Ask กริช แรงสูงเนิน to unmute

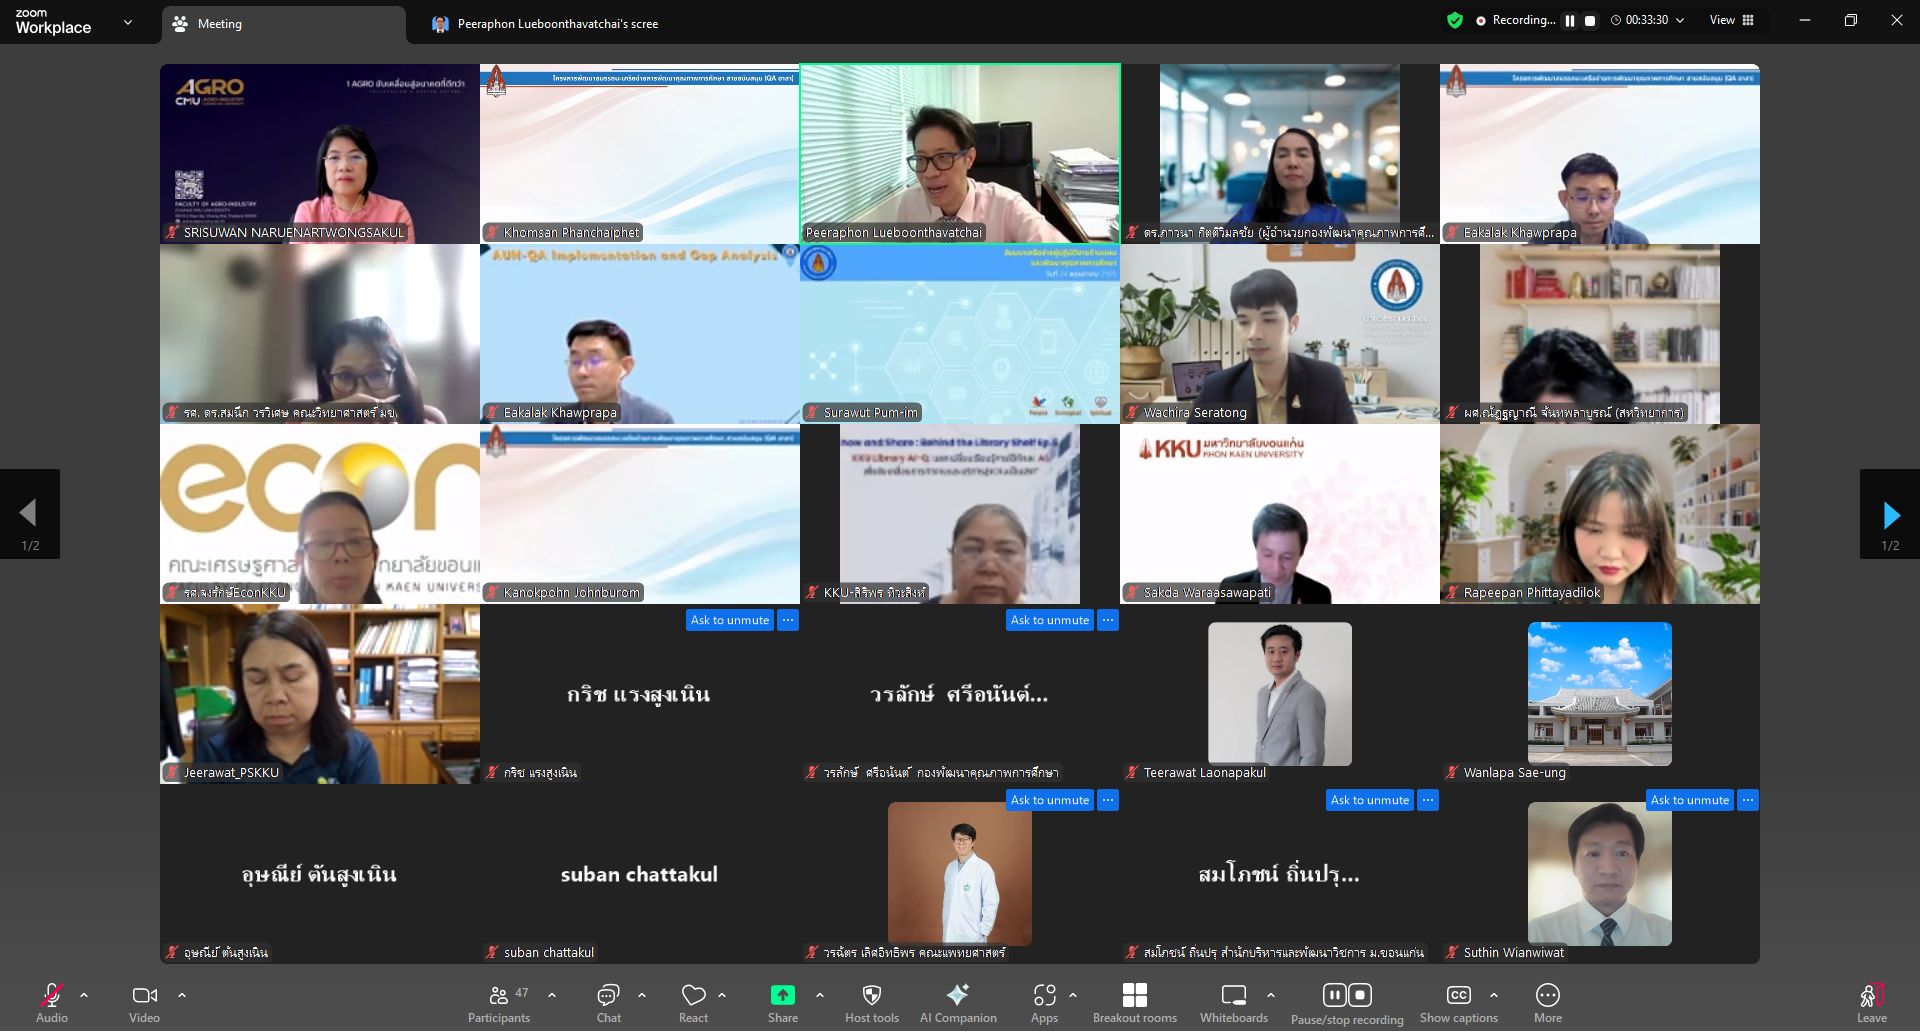(x=729, y=620)
